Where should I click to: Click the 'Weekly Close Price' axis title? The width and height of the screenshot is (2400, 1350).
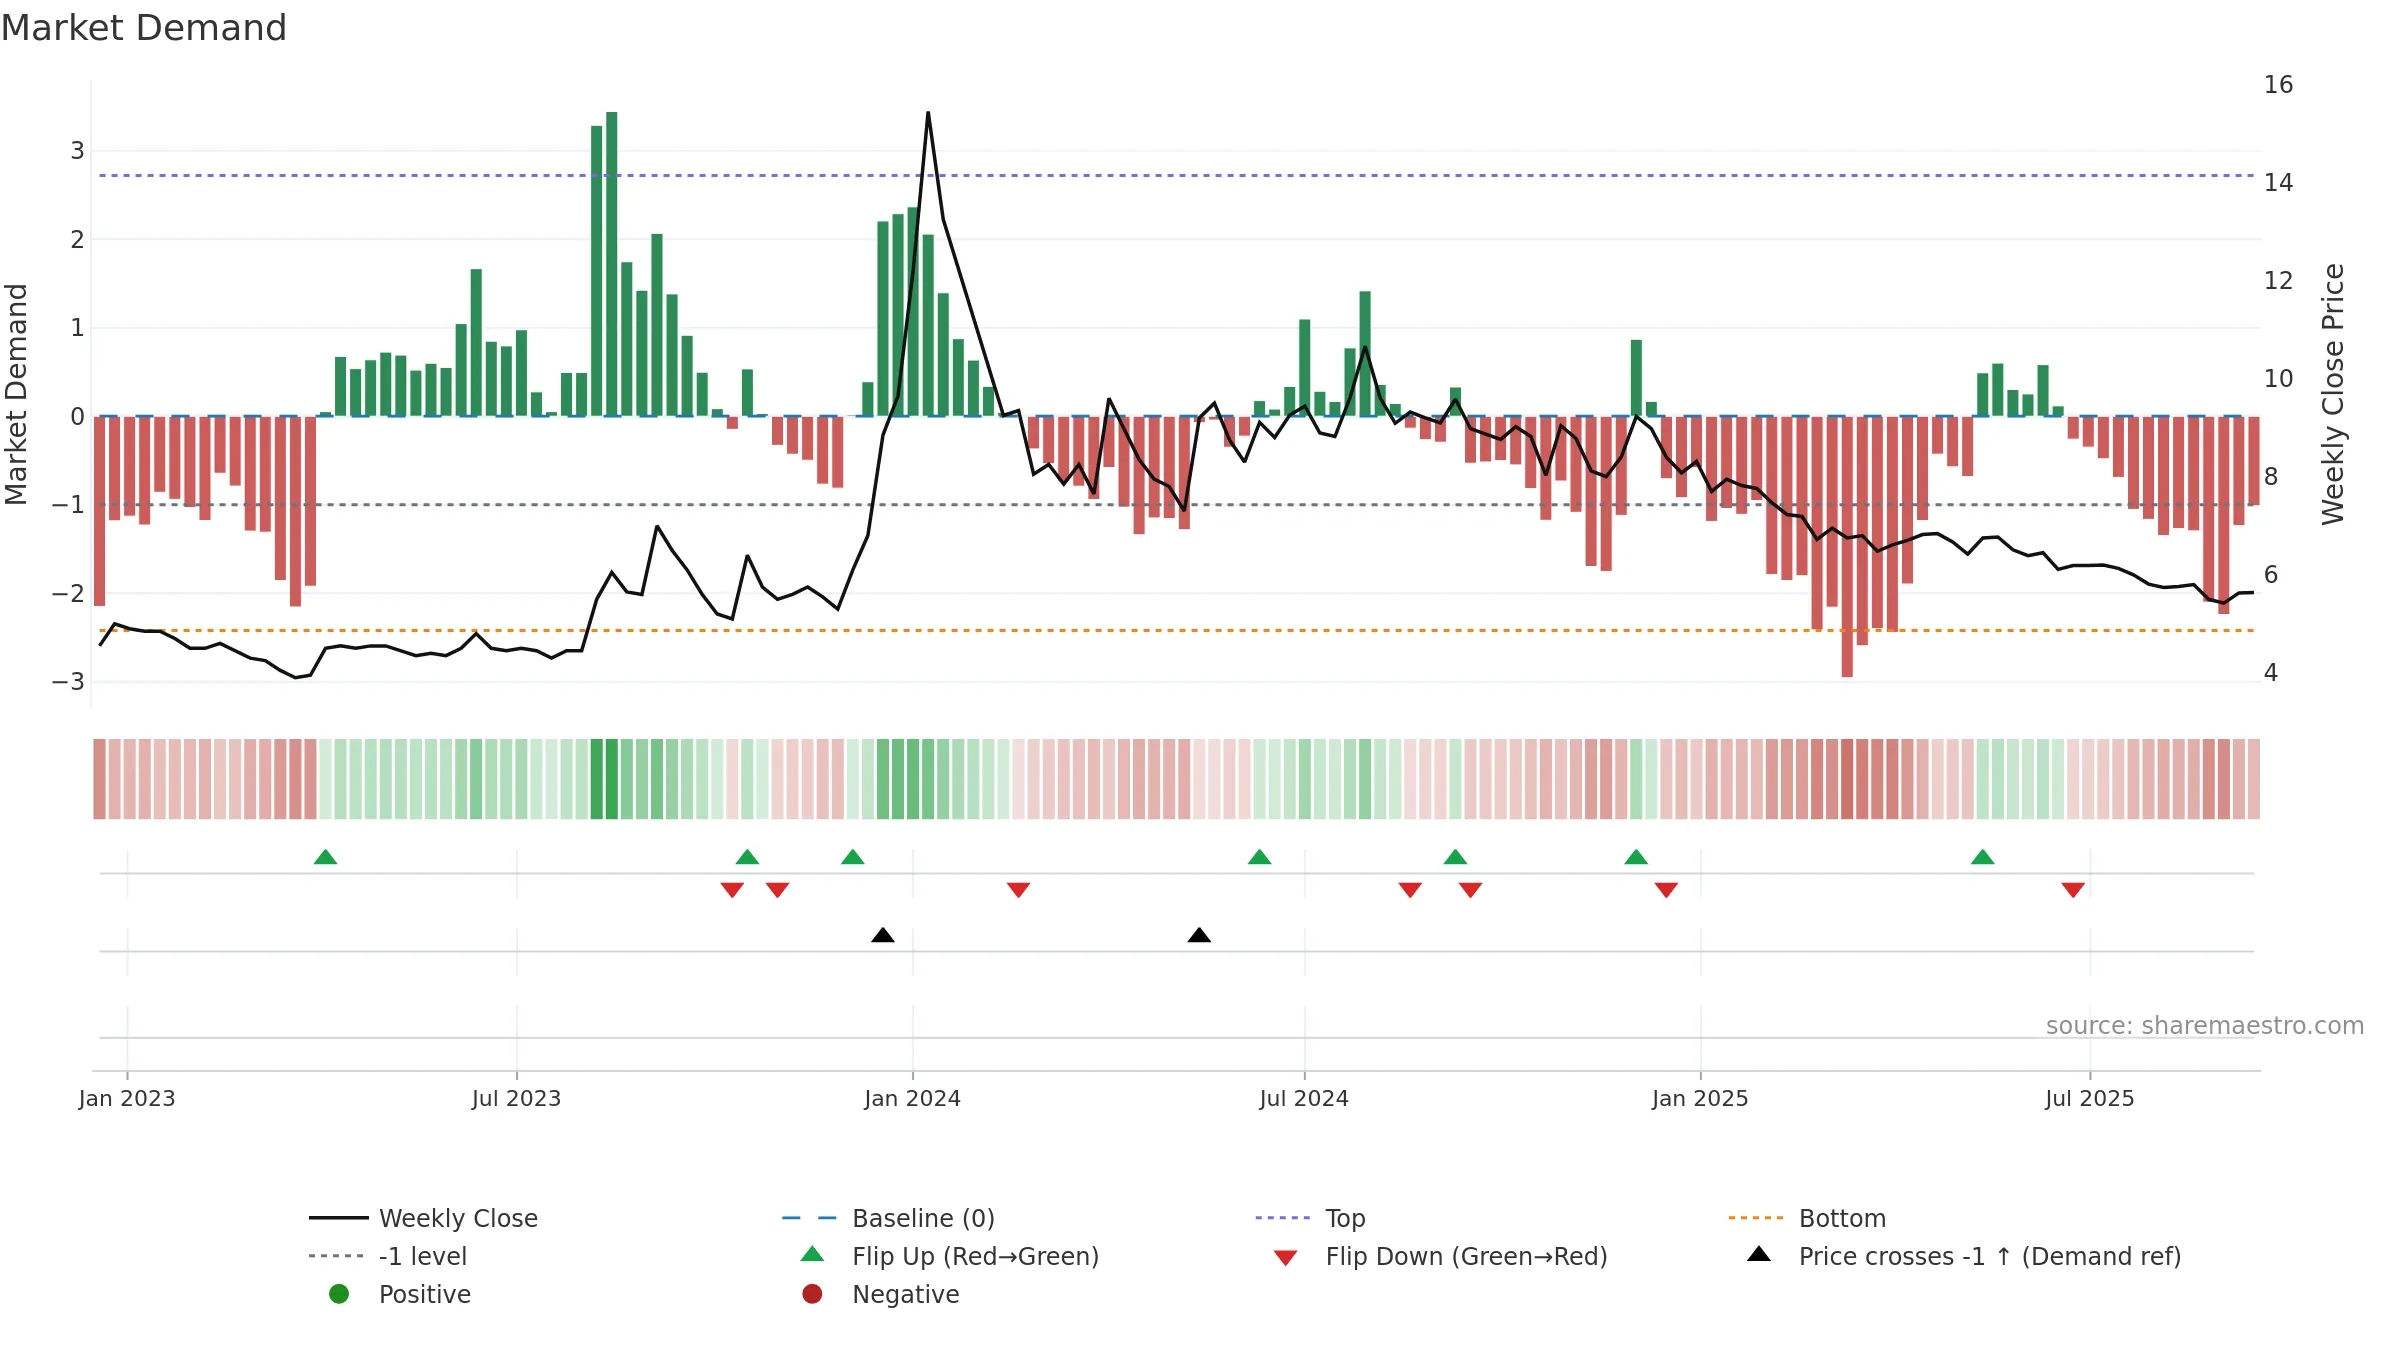pyautogui.click(x=2333, y=394)
